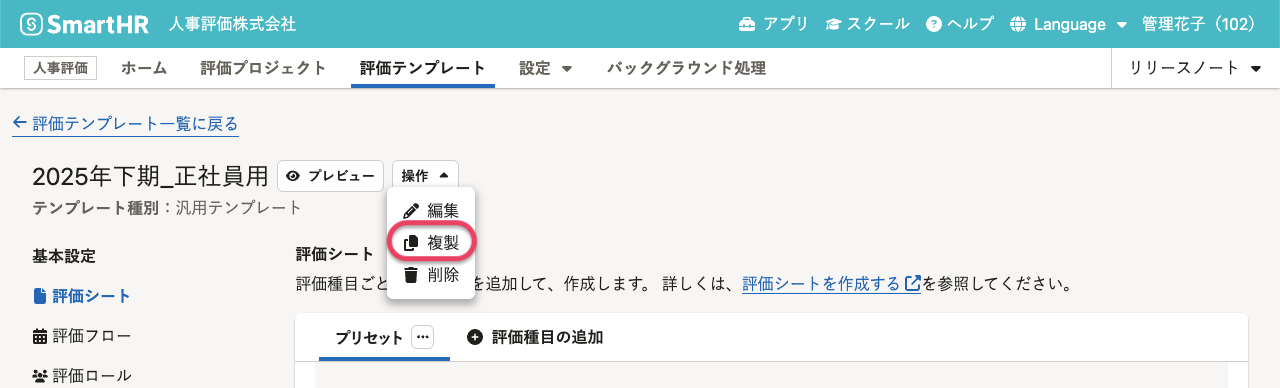This screenshot has width=1280, height=388.
Task: Select the プリセット tab
Action: point(369,337)
